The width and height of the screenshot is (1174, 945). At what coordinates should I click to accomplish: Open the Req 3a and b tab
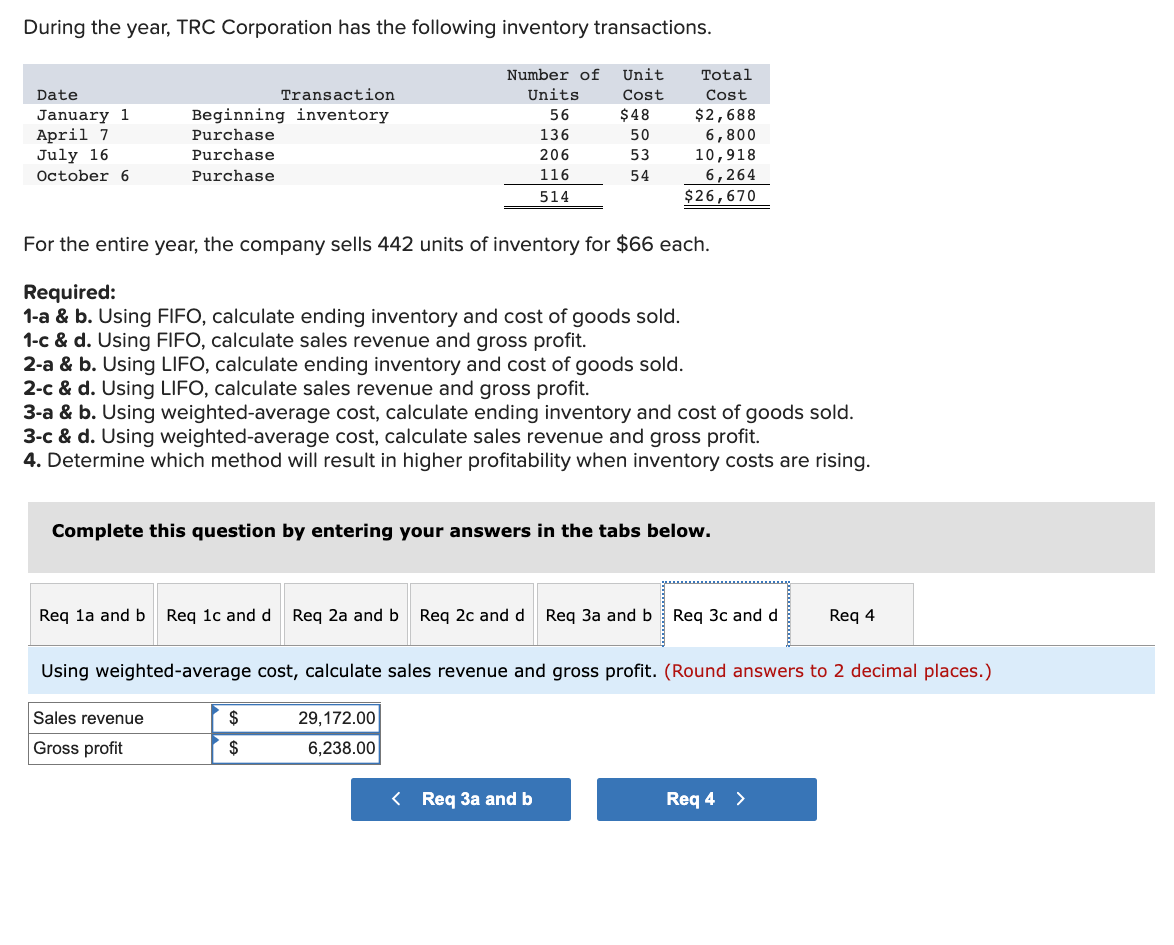[x=598, y=614]
